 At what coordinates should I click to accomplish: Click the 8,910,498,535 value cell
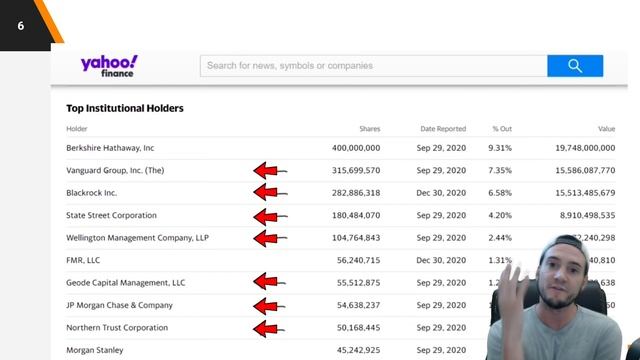(x=587, y=215)
